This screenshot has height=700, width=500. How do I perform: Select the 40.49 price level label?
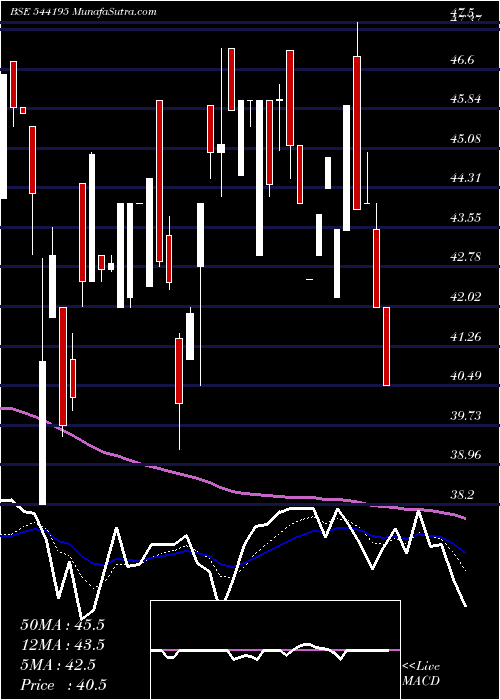[x=466, y=376]
